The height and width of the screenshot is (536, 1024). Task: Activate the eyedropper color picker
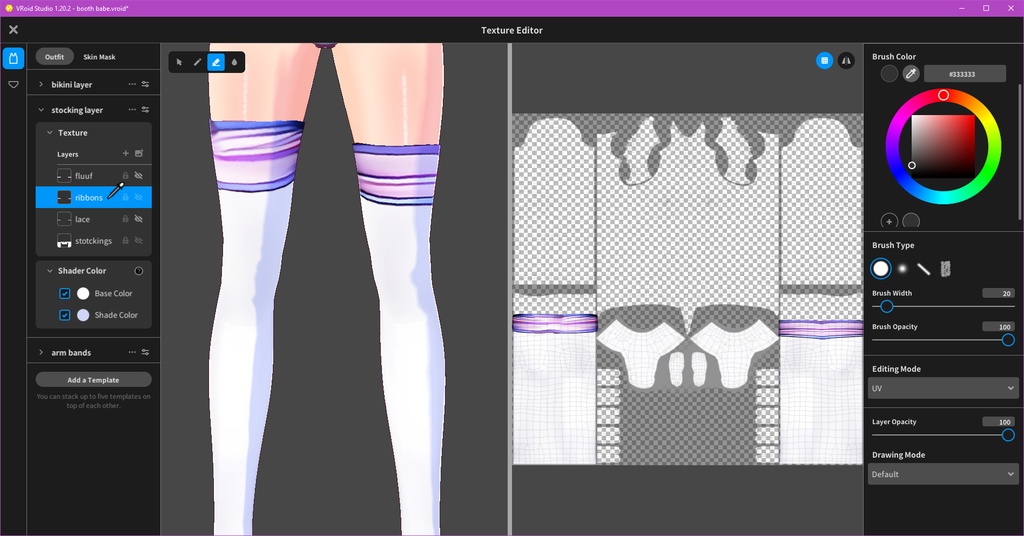911,74
